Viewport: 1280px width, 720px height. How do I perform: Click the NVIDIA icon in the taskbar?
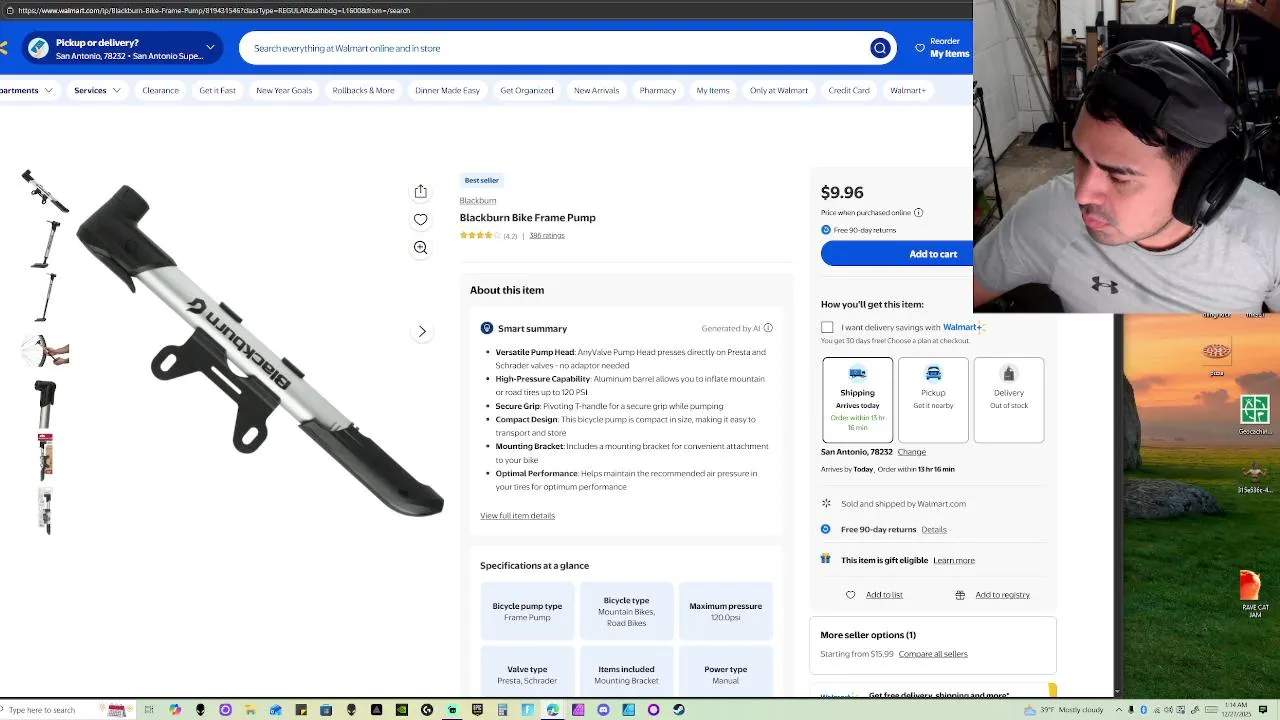point(402,710)
